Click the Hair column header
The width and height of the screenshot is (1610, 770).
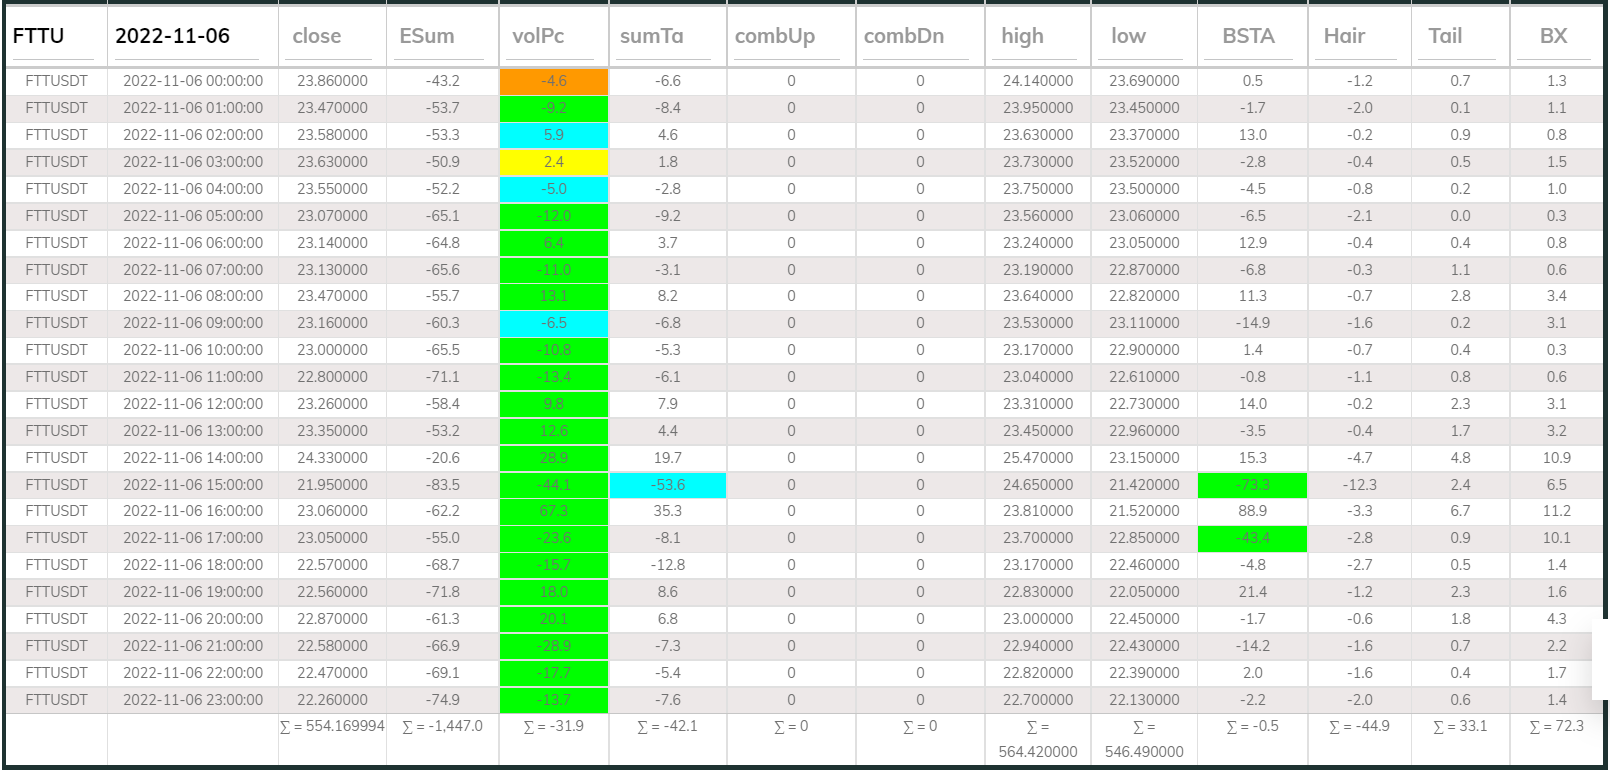[1344, 36]
